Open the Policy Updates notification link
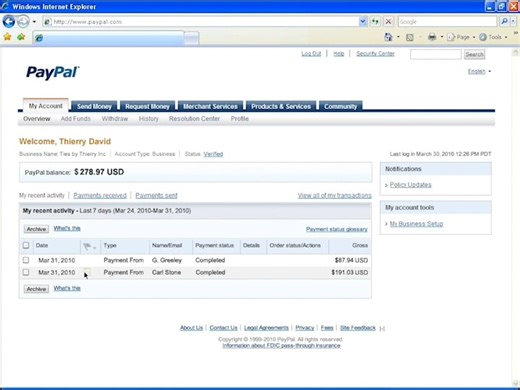The width and height of the screenshot is (520, 390). coord(410,185)
